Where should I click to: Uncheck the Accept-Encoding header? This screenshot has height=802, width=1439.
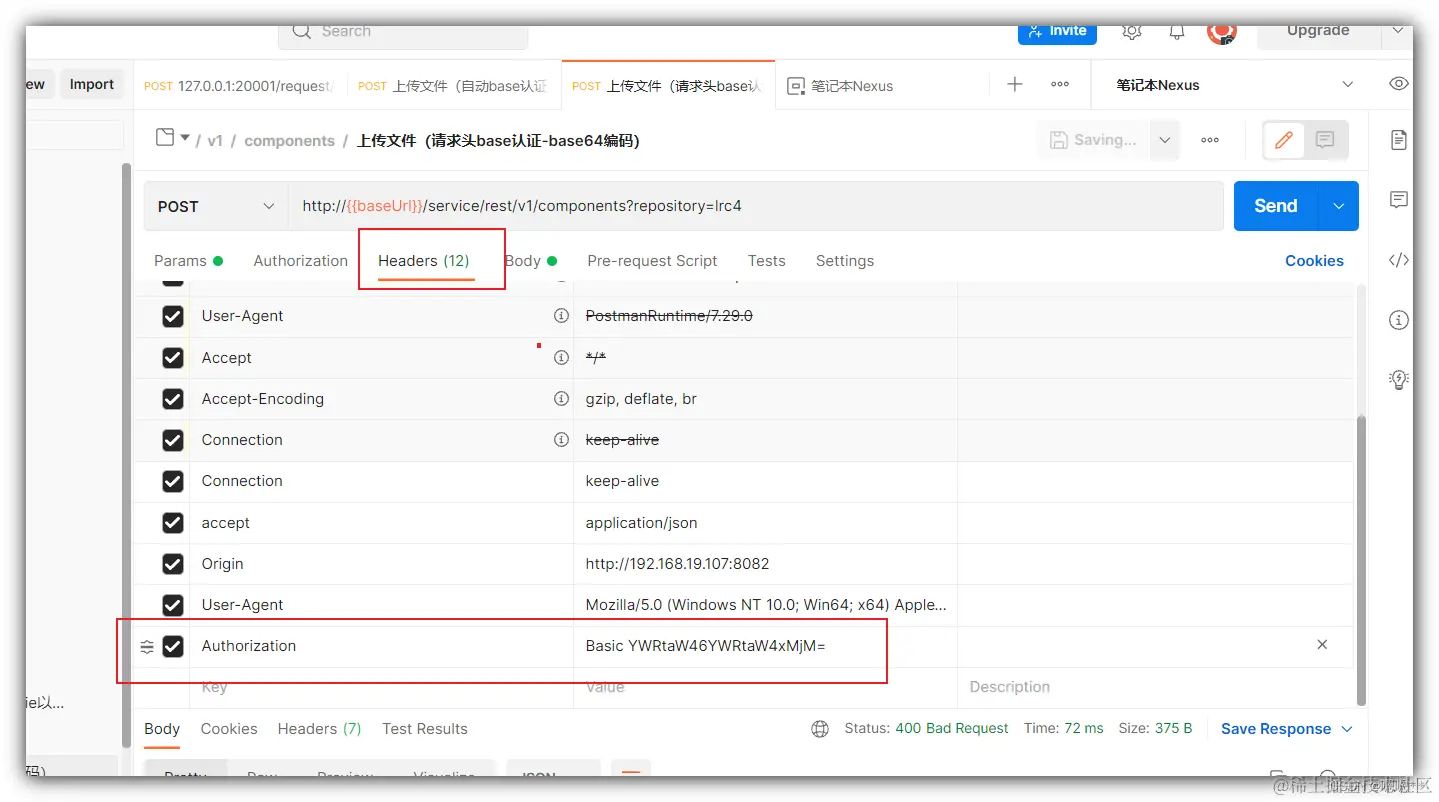[173, 399]
